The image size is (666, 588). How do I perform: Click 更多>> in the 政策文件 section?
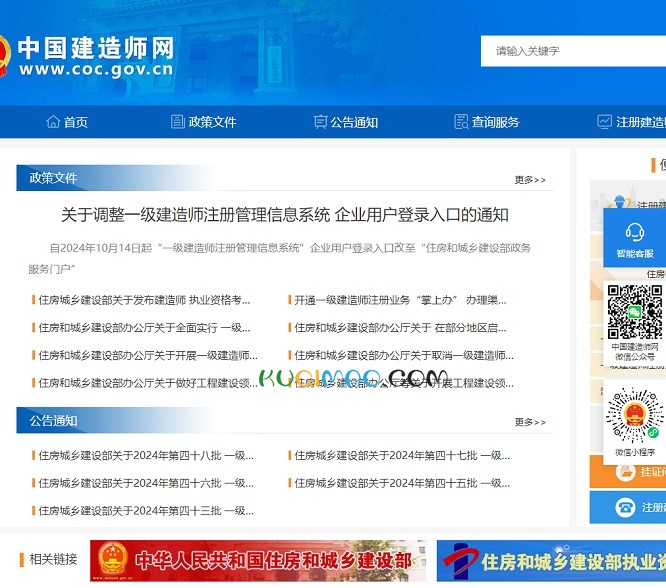(530, 180)
